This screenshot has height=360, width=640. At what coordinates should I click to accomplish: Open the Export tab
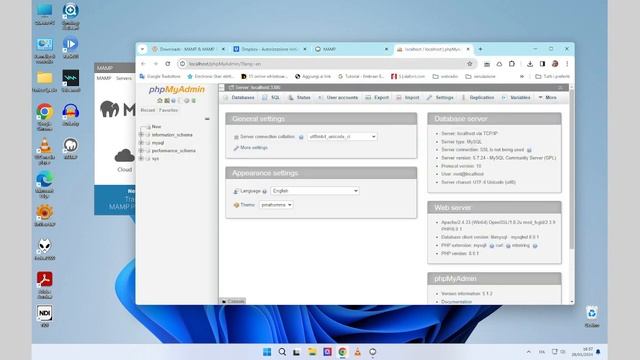pyautogui.click(x=378, y=98)
